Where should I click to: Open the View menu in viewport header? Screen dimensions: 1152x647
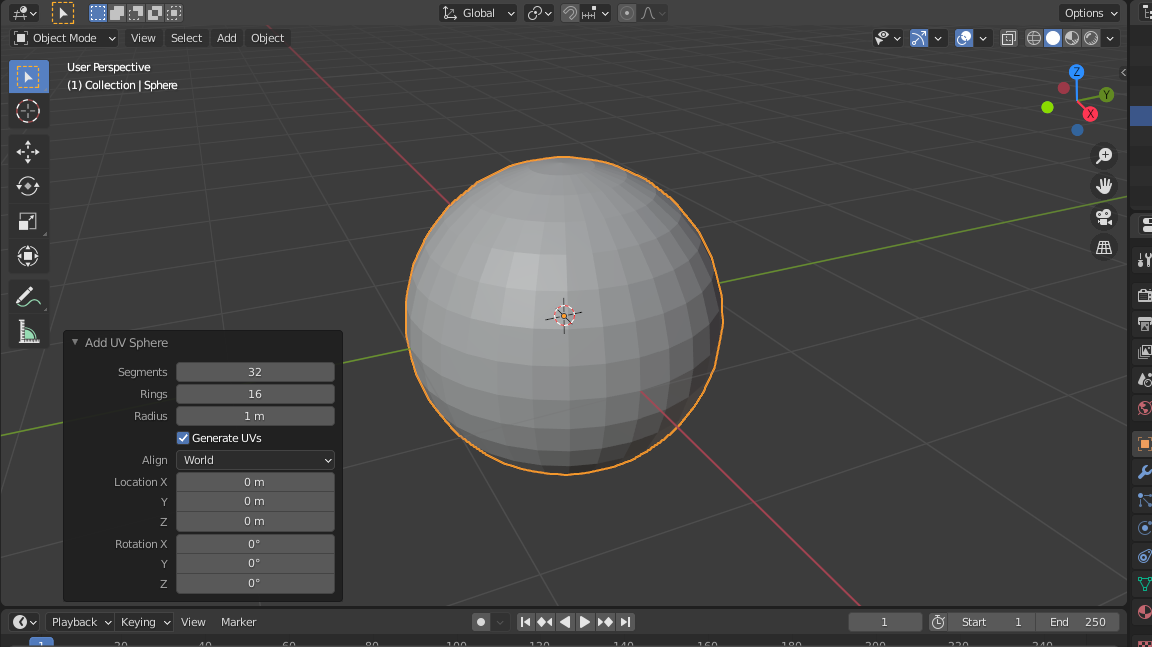(143, 38)
